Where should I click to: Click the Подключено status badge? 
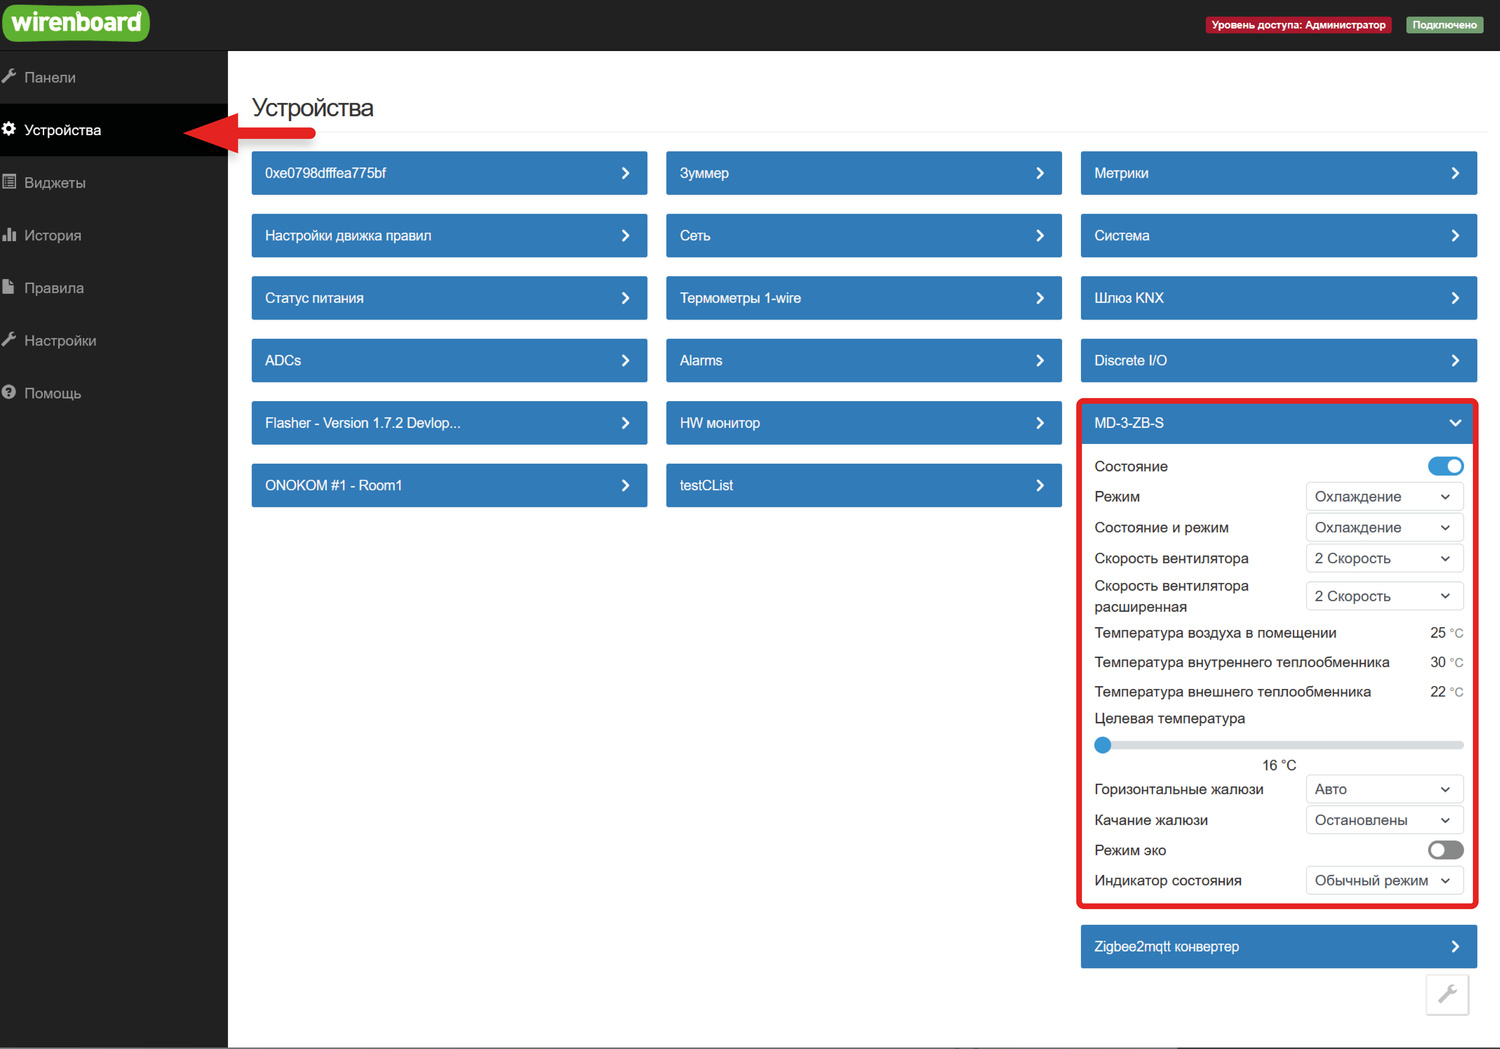tap(1444, 25)
